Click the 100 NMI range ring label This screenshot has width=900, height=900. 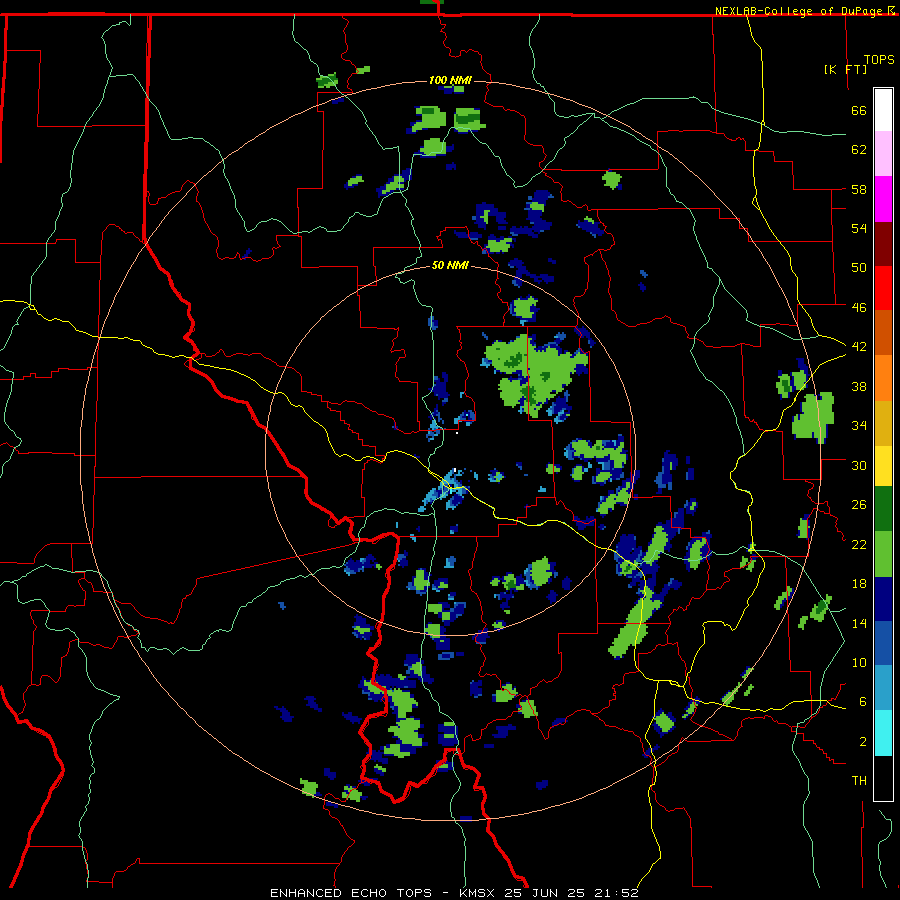coord(450,80)
